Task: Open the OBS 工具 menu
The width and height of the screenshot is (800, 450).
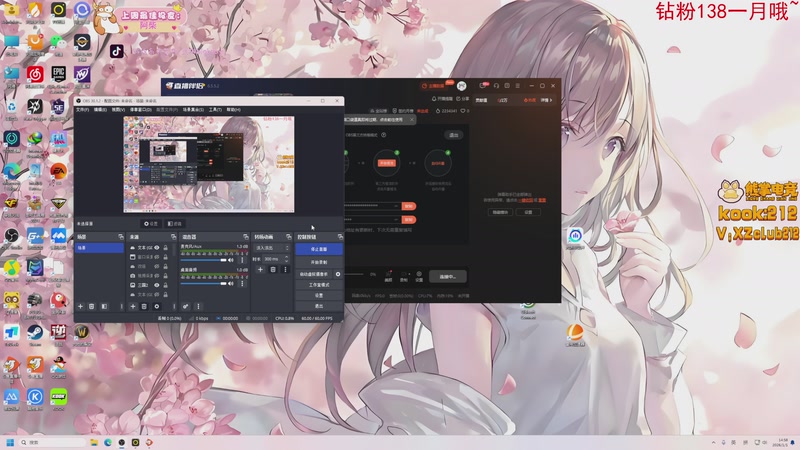Action: coord(215,110)
